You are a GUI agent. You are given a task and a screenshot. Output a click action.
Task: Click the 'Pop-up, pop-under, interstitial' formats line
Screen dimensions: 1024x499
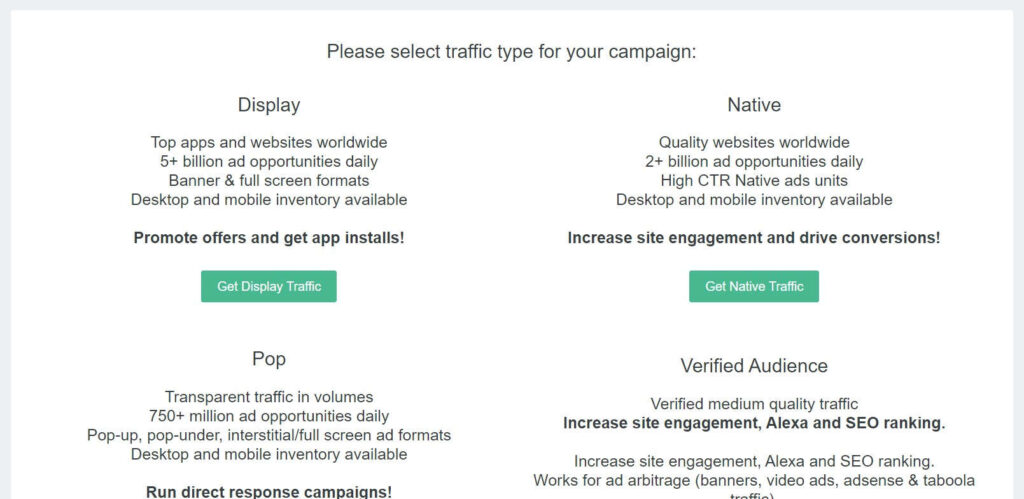[269, 435]
